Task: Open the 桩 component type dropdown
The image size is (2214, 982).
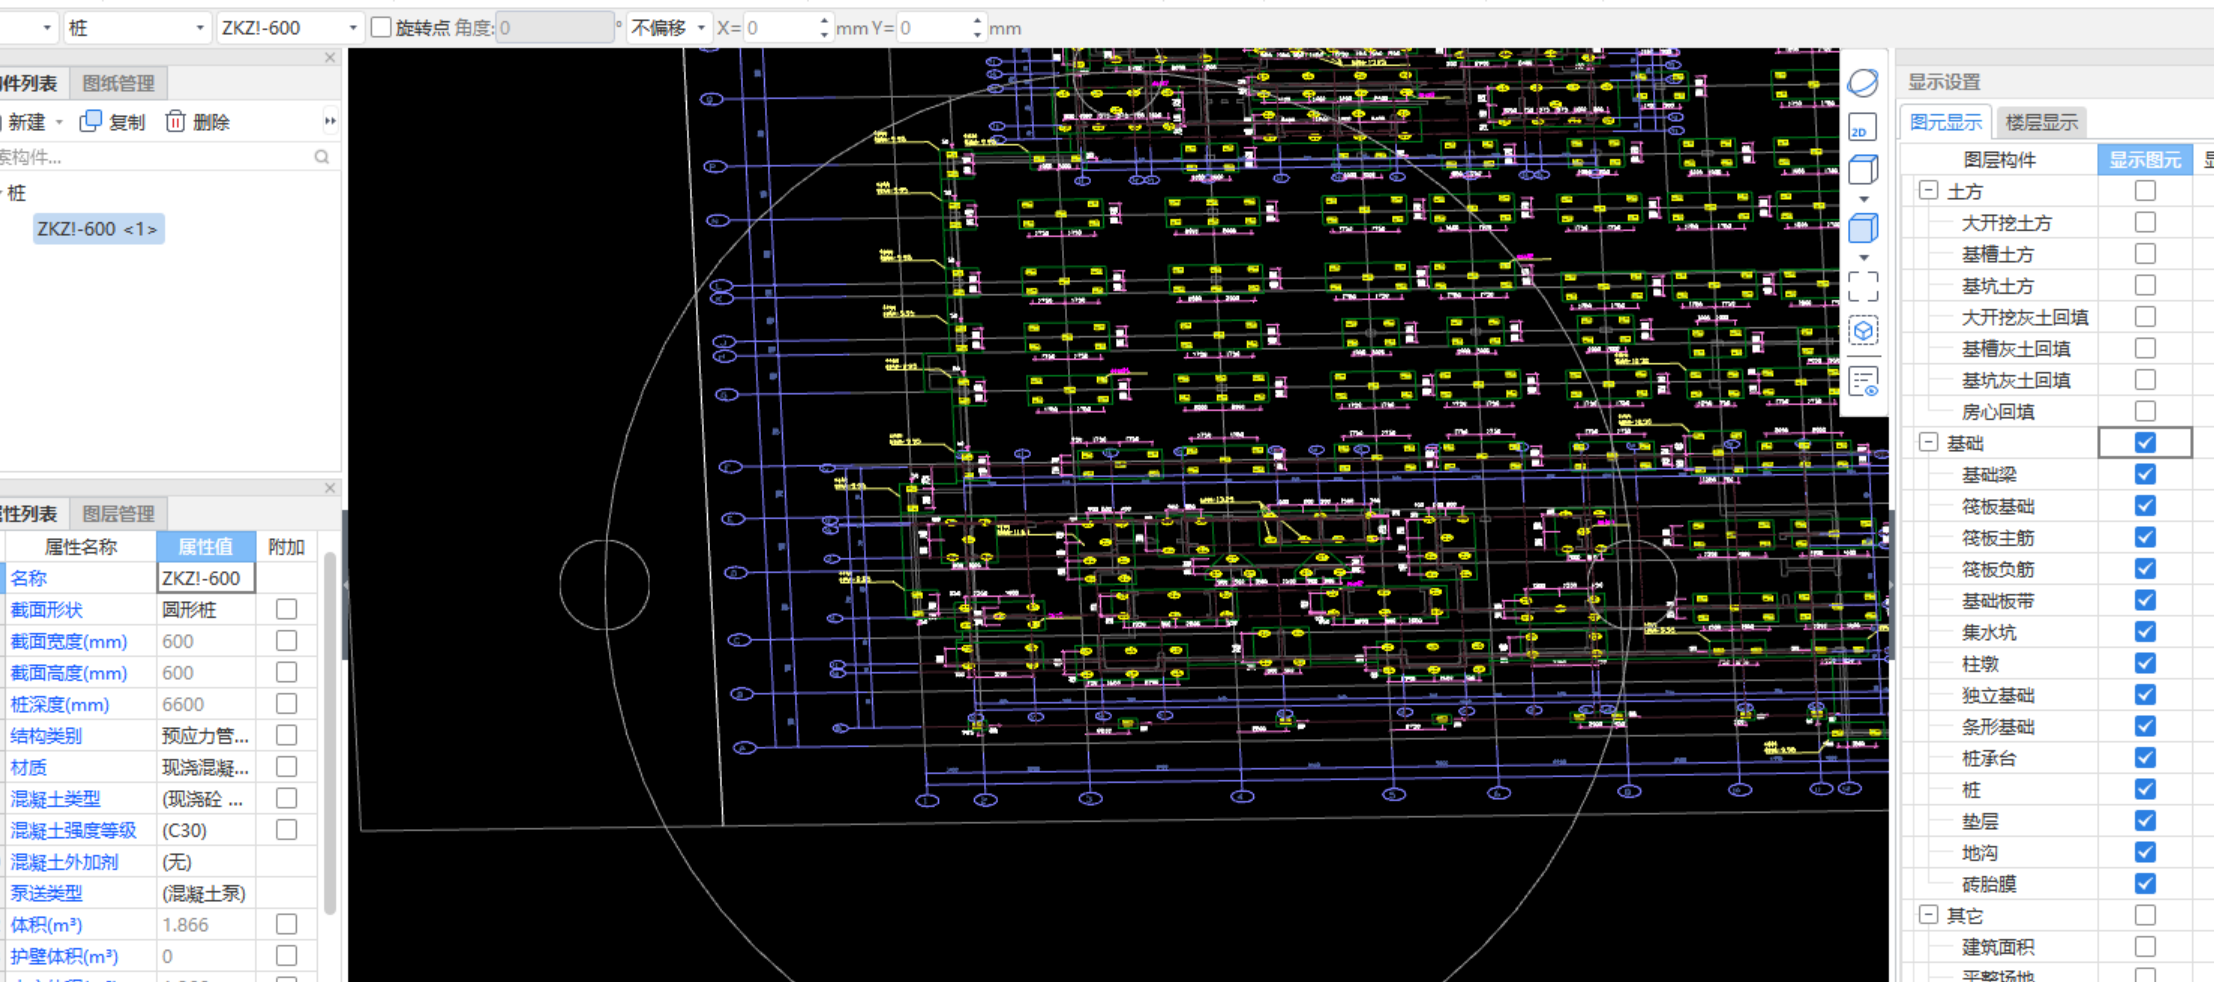Action: (x=200, y=28)
